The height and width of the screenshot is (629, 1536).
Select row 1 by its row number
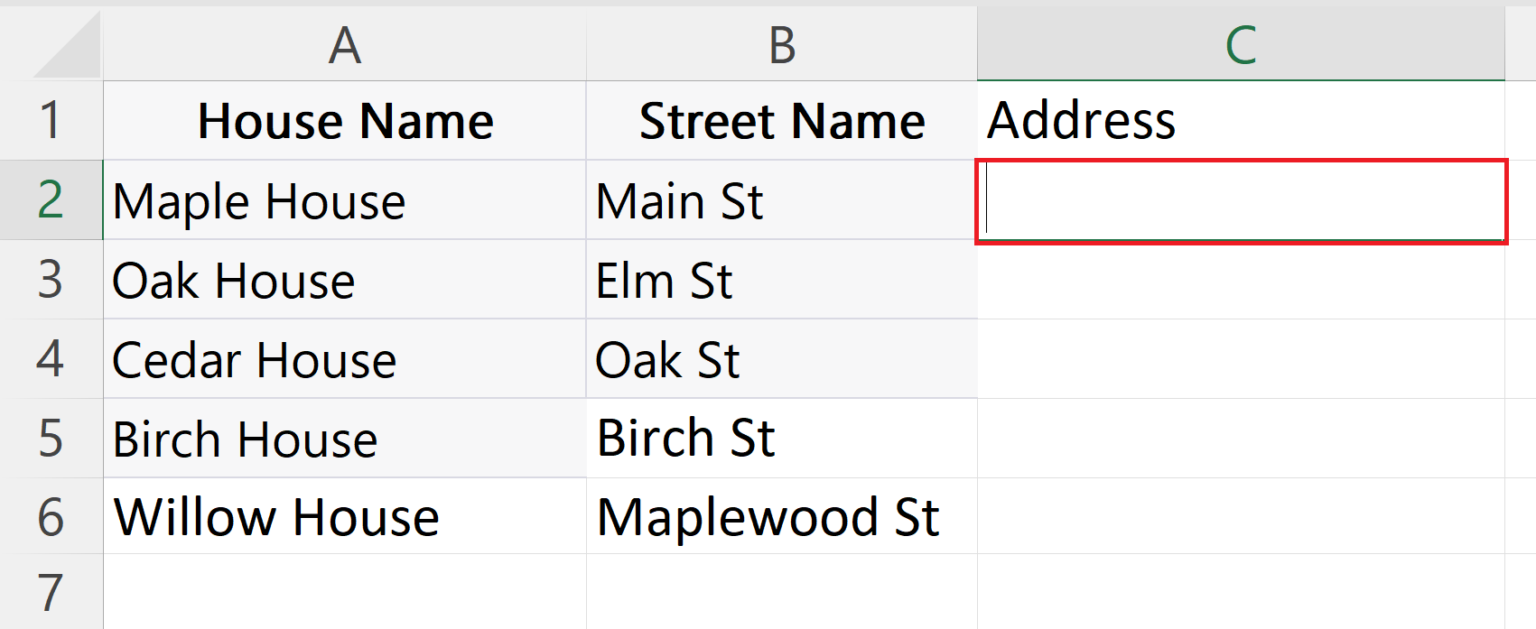click(x=50, y=120)
